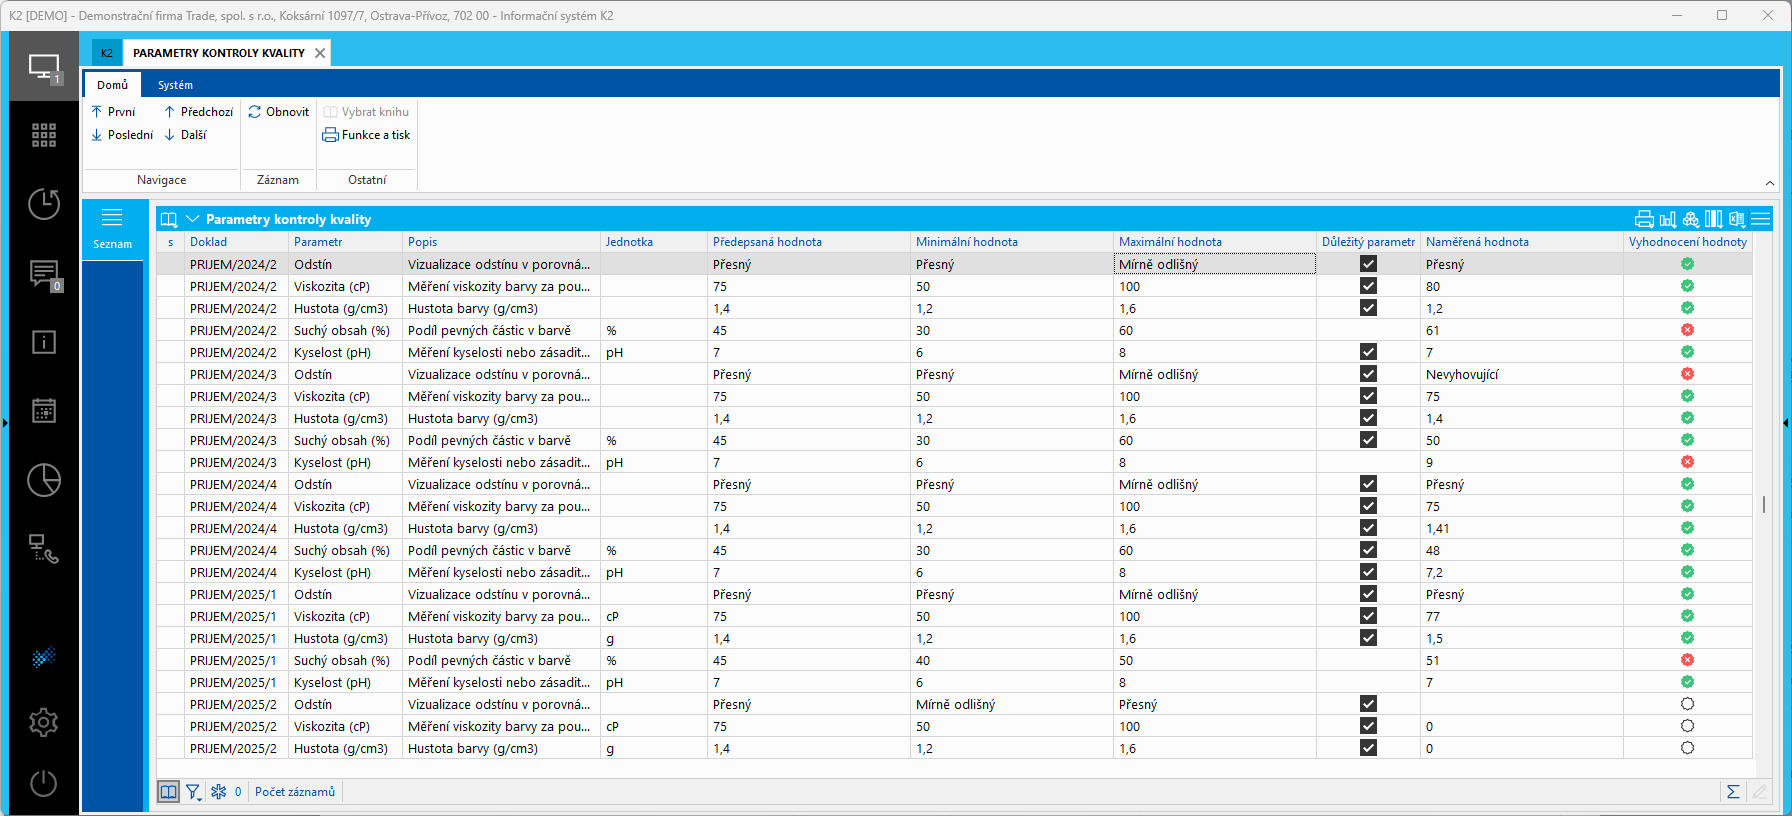Screen dimensions: 1792x816
Task: Open the Seznam list view
Action: pos(112,229)
